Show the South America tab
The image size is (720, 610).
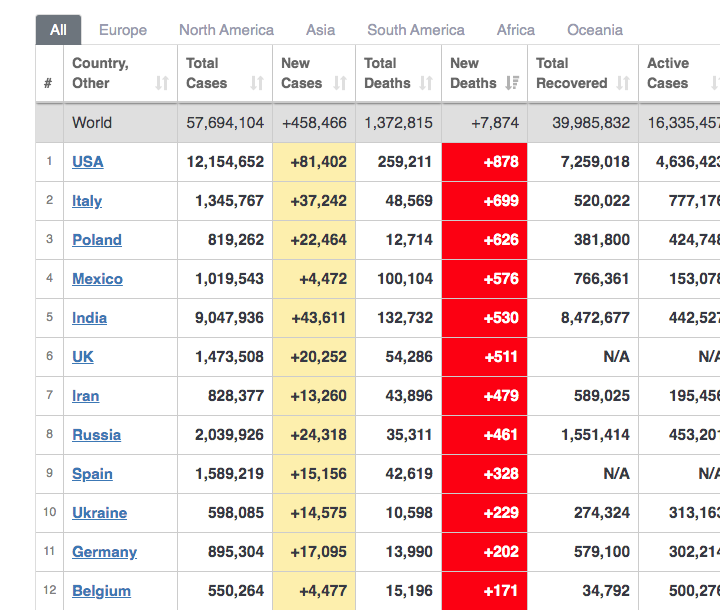[415, 30]
